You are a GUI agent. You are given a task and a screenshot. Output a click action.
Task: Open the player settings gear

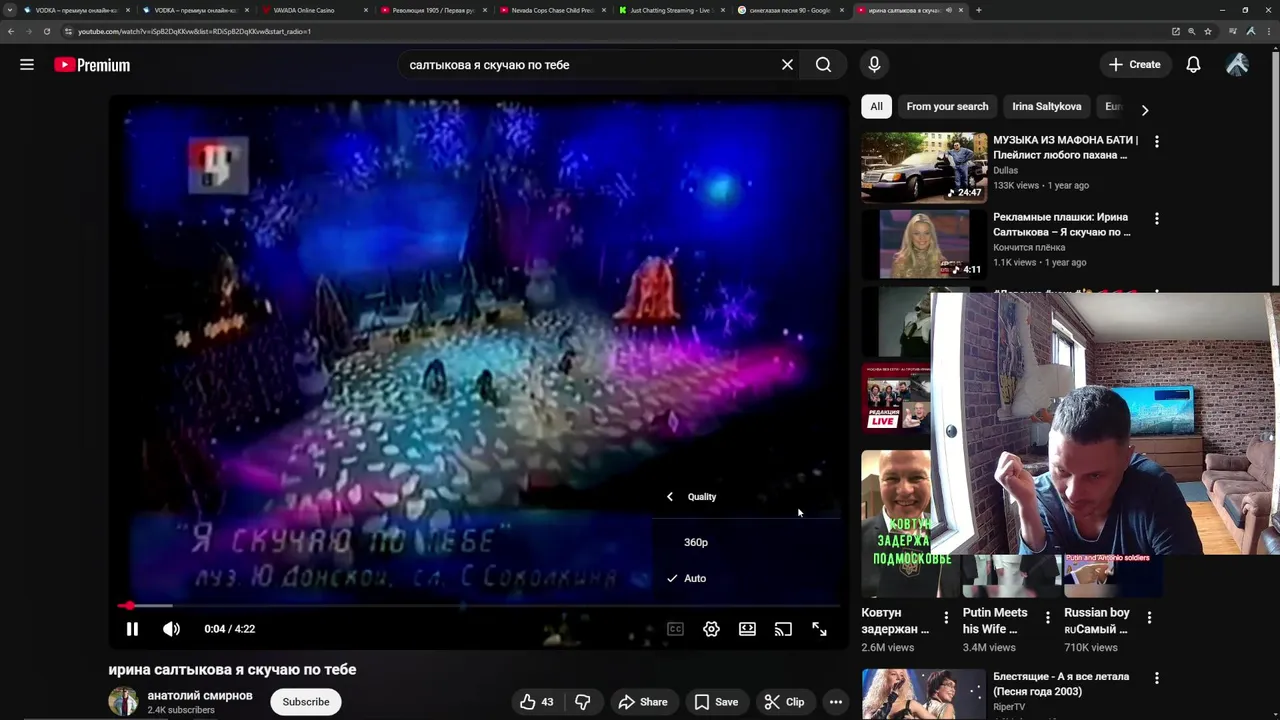(x=711, y=629)
